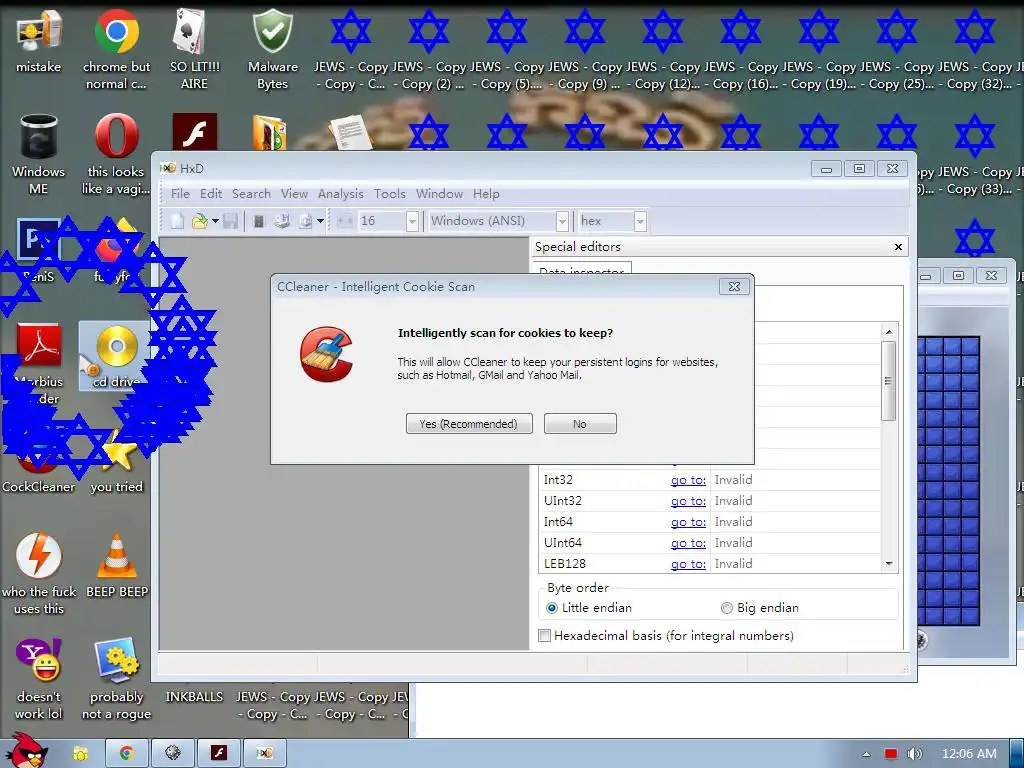Open the Windows (ANSI) charset dropdown

pos(562,221)
